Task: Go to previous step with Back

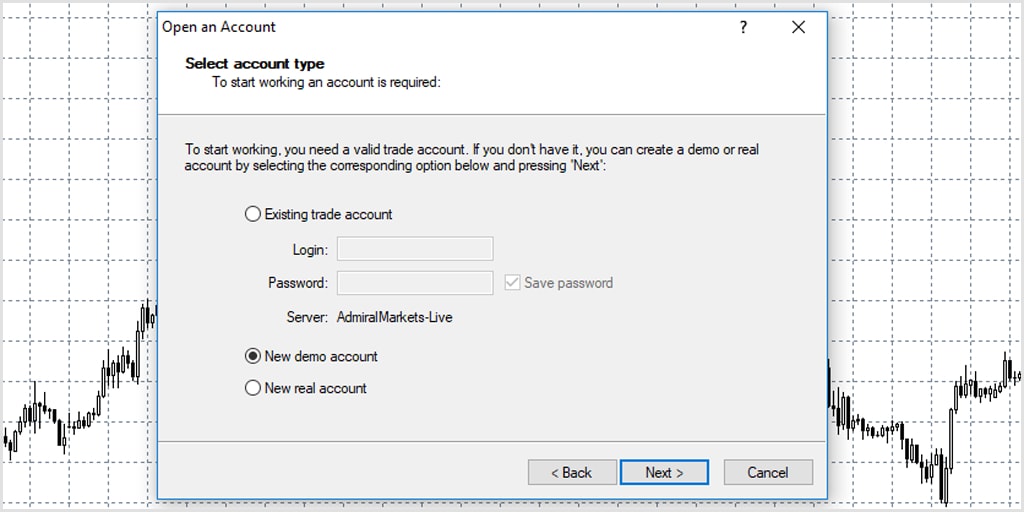Action: pyautogui.click(x=572, y=472)
